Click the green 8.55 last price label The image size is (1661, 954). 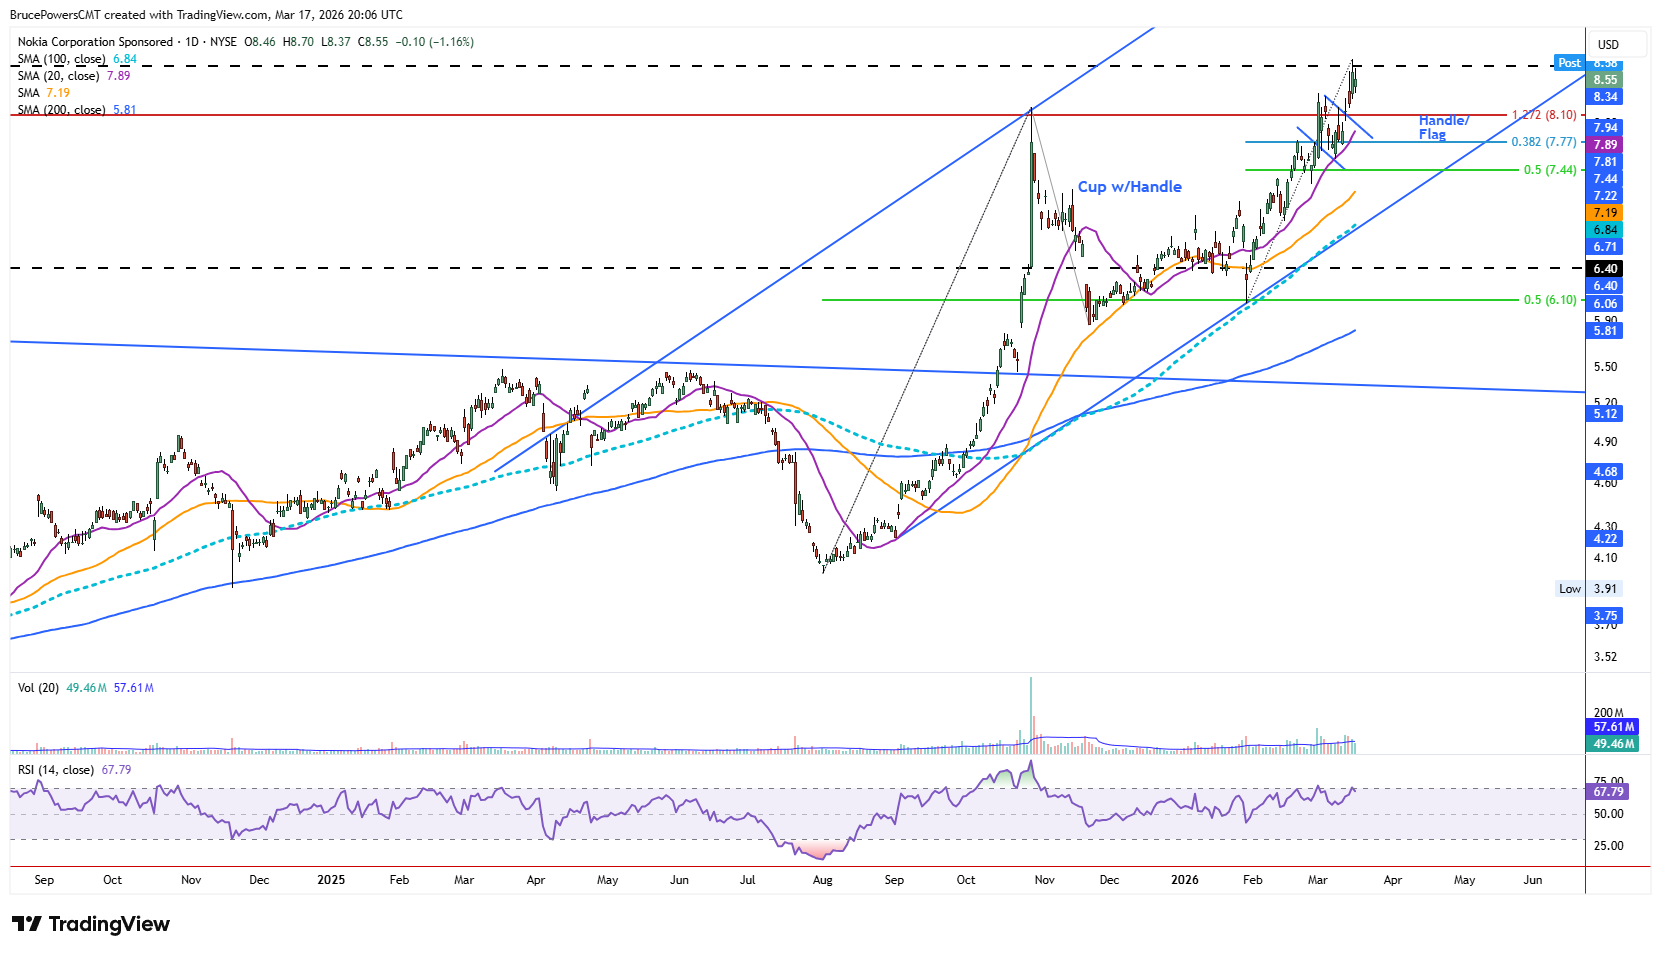tap(1605, 80)
